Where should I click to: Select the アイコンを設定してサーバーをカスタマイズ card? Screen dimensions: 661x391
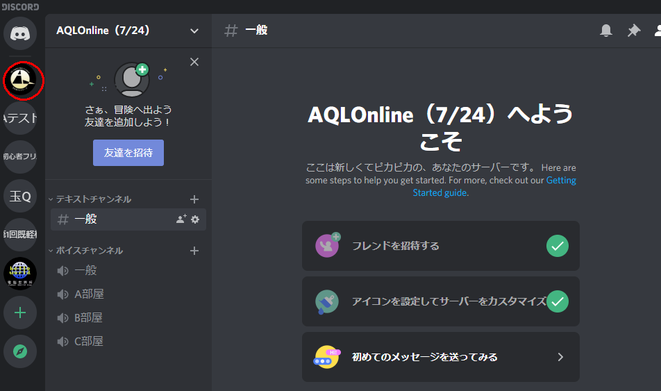point(441,301)
